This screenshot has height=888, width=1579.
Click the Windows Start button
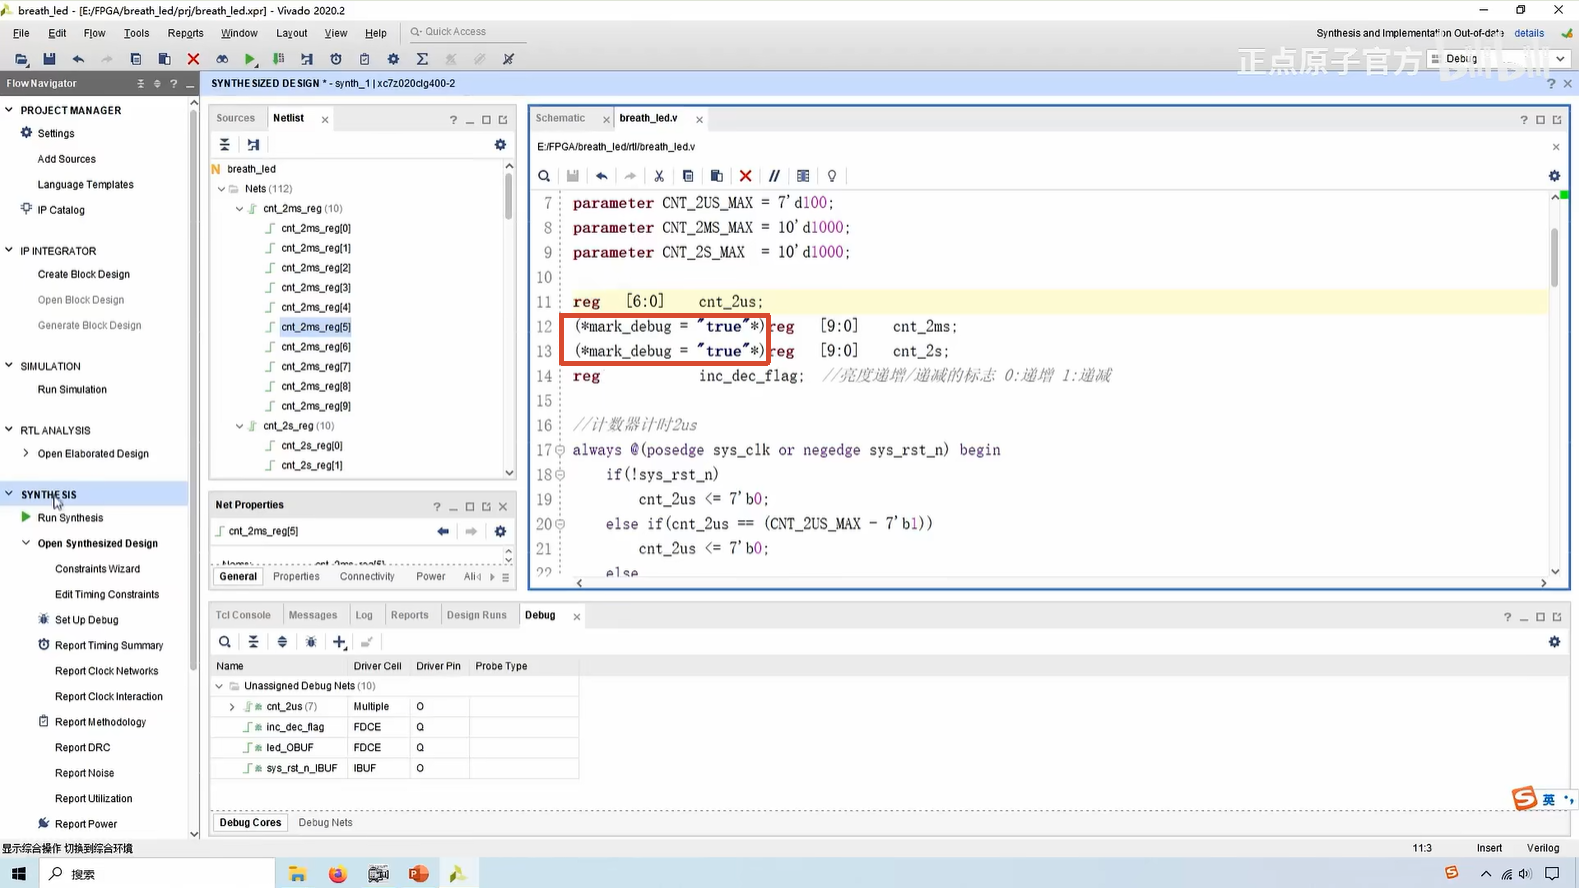[x=18, y=874]
